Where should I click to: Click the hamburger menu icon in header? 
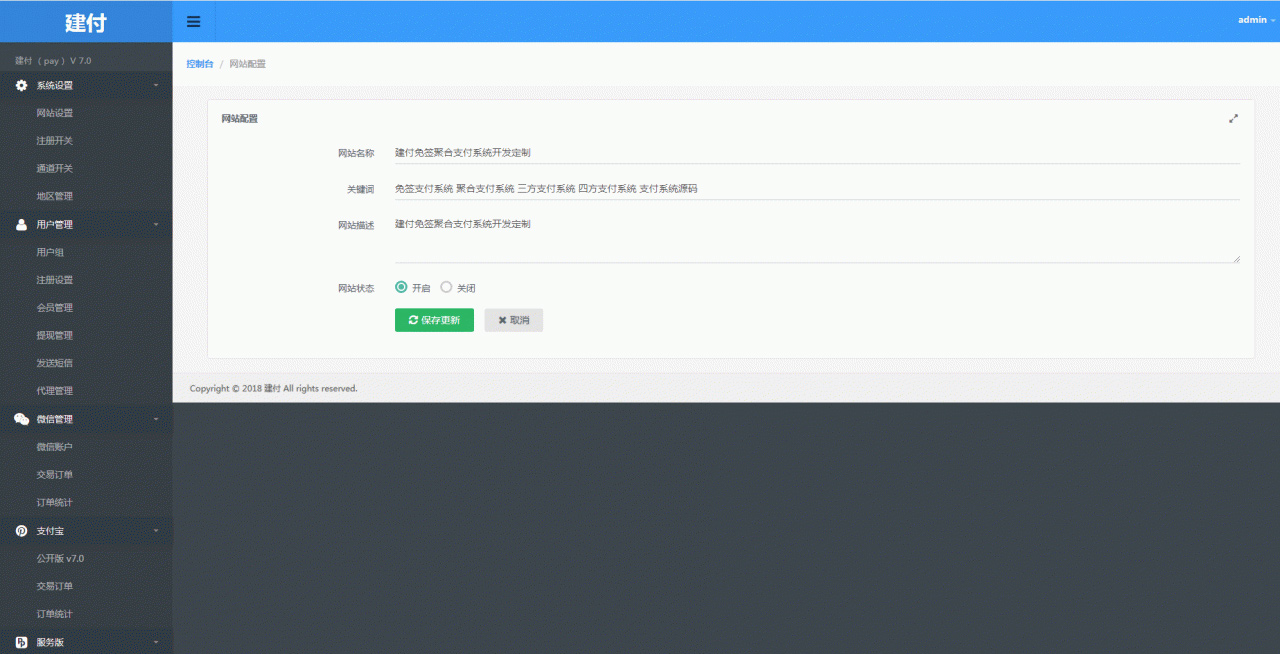[194, 21]
